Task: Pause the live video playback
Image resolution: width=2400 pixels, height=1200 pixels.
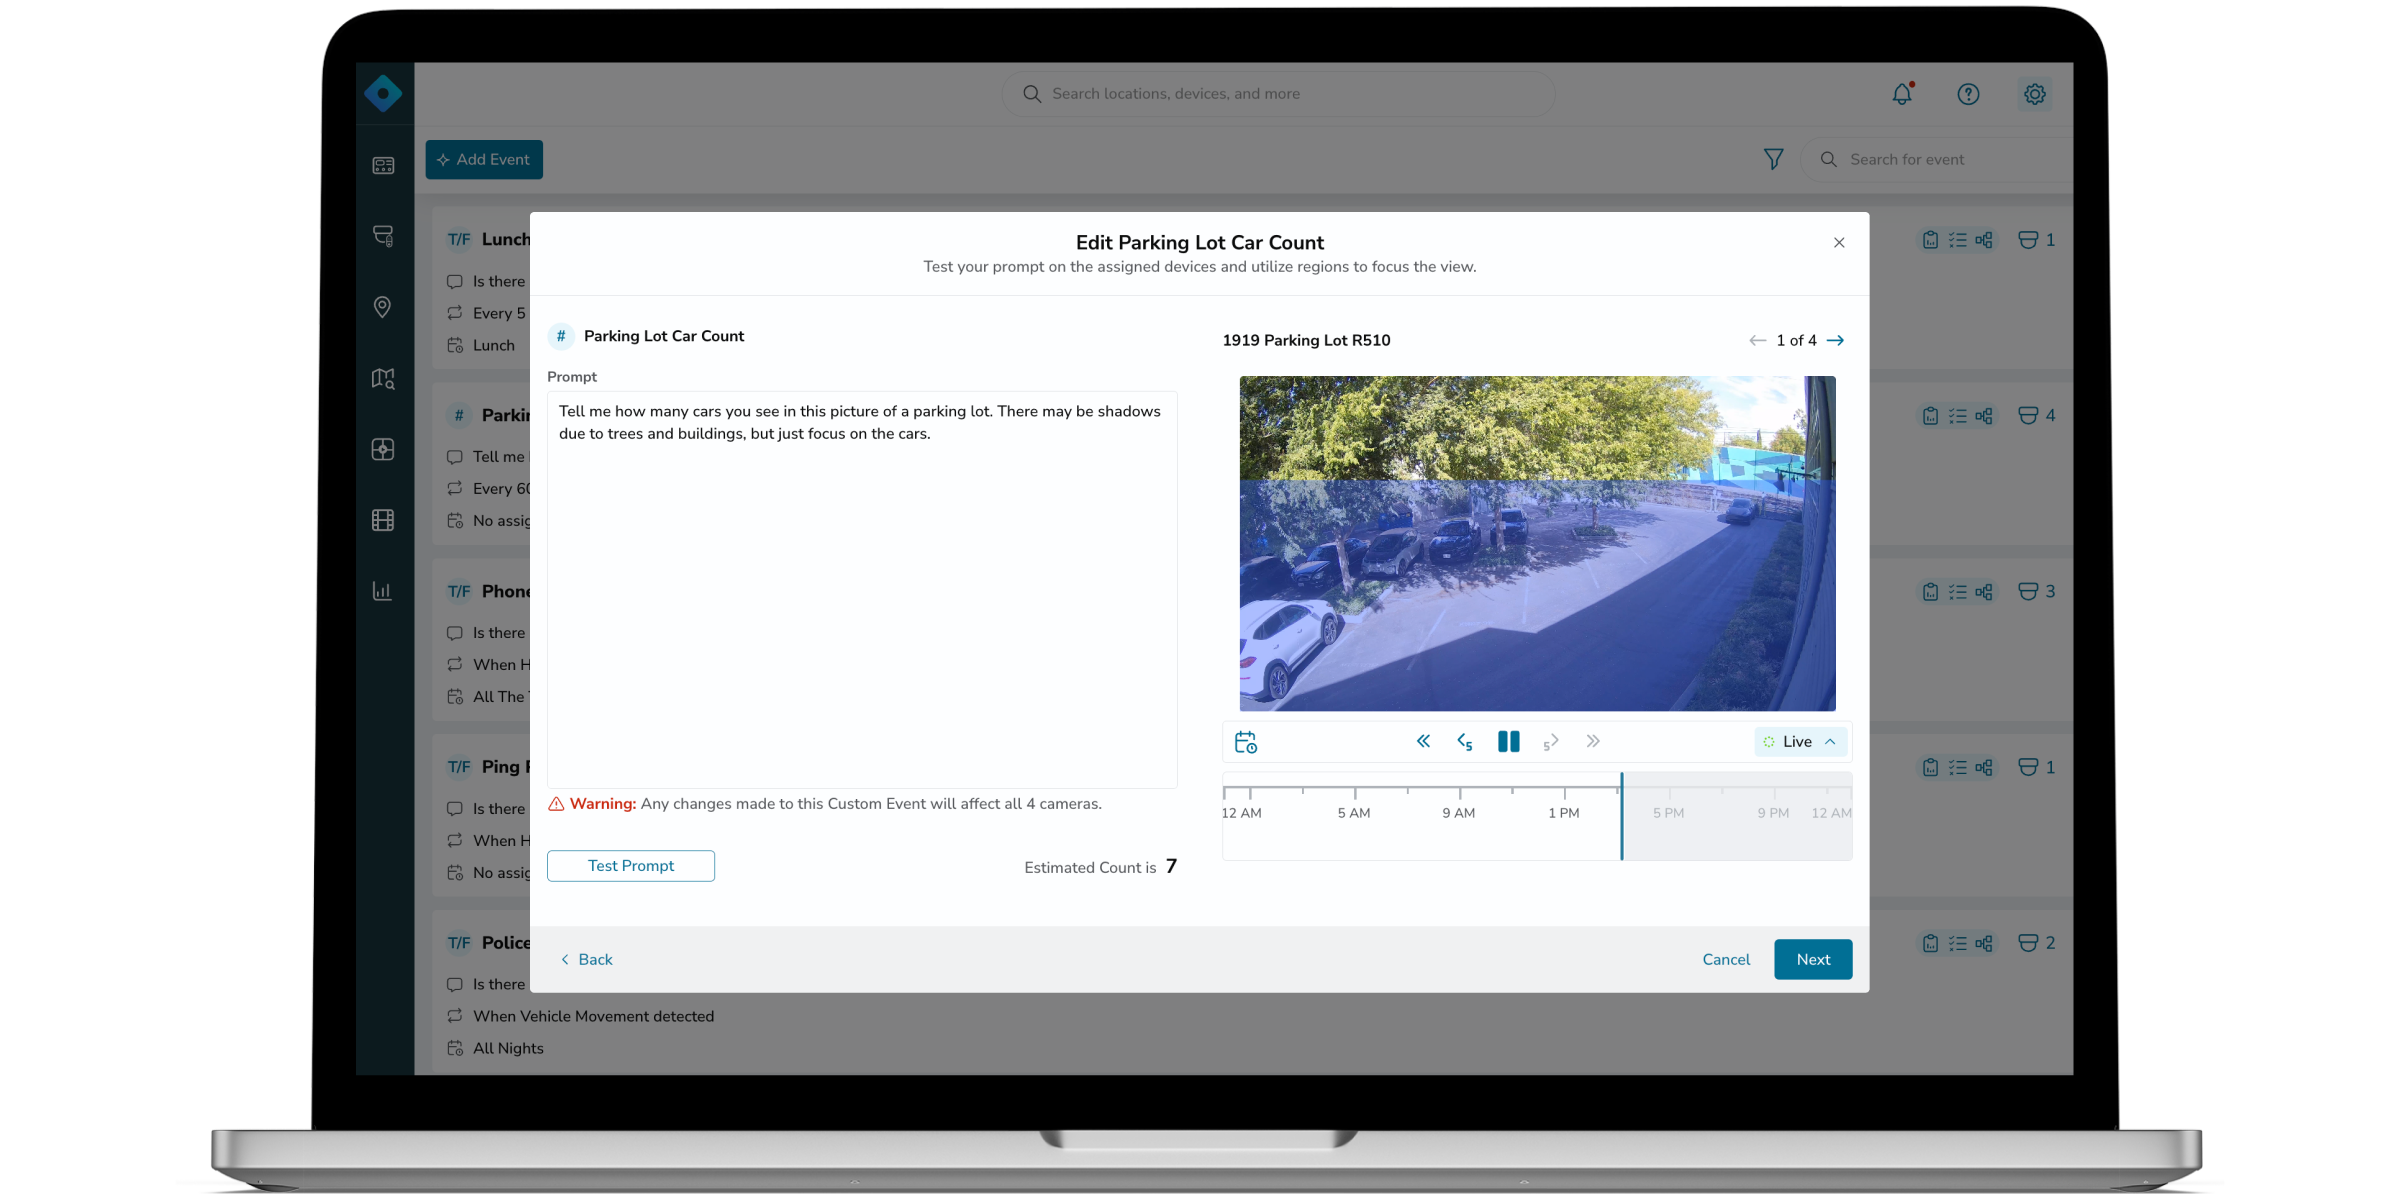Action: click(x=1508, y=741)
